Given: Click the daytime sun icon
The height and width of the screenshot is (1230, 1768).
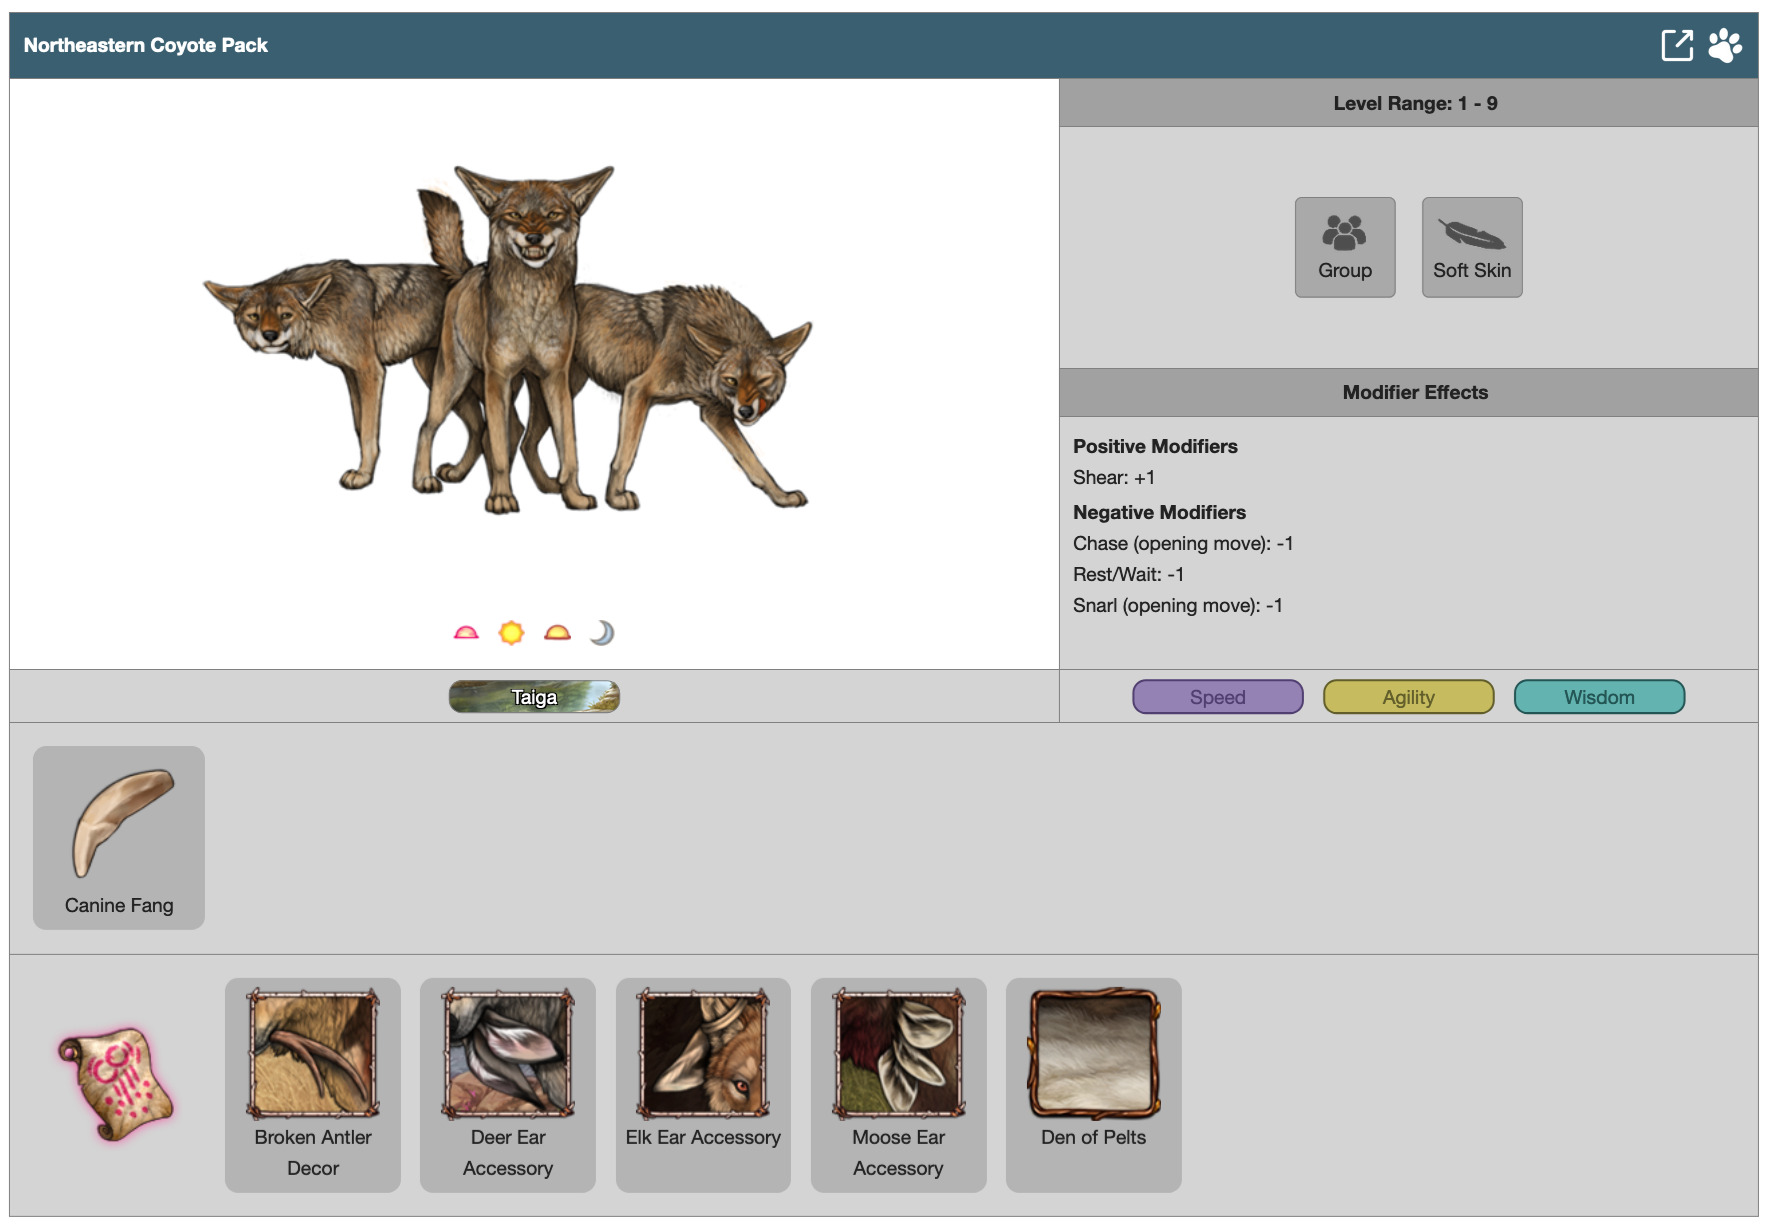Looking at the screenshot, I should point(511,632).
